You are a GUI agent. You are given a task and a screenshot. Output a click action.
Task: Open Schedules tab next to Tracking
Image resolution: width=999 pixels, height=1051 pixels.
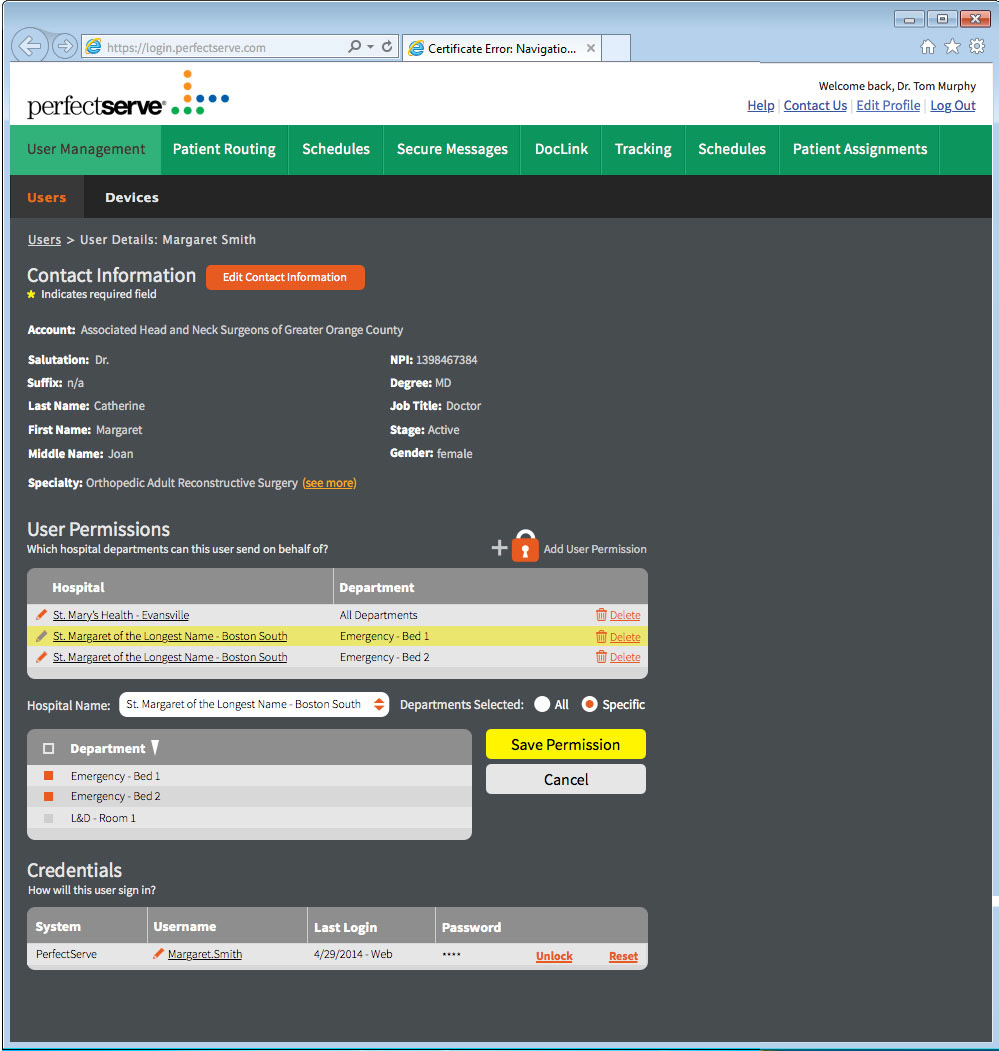[732, 149]
